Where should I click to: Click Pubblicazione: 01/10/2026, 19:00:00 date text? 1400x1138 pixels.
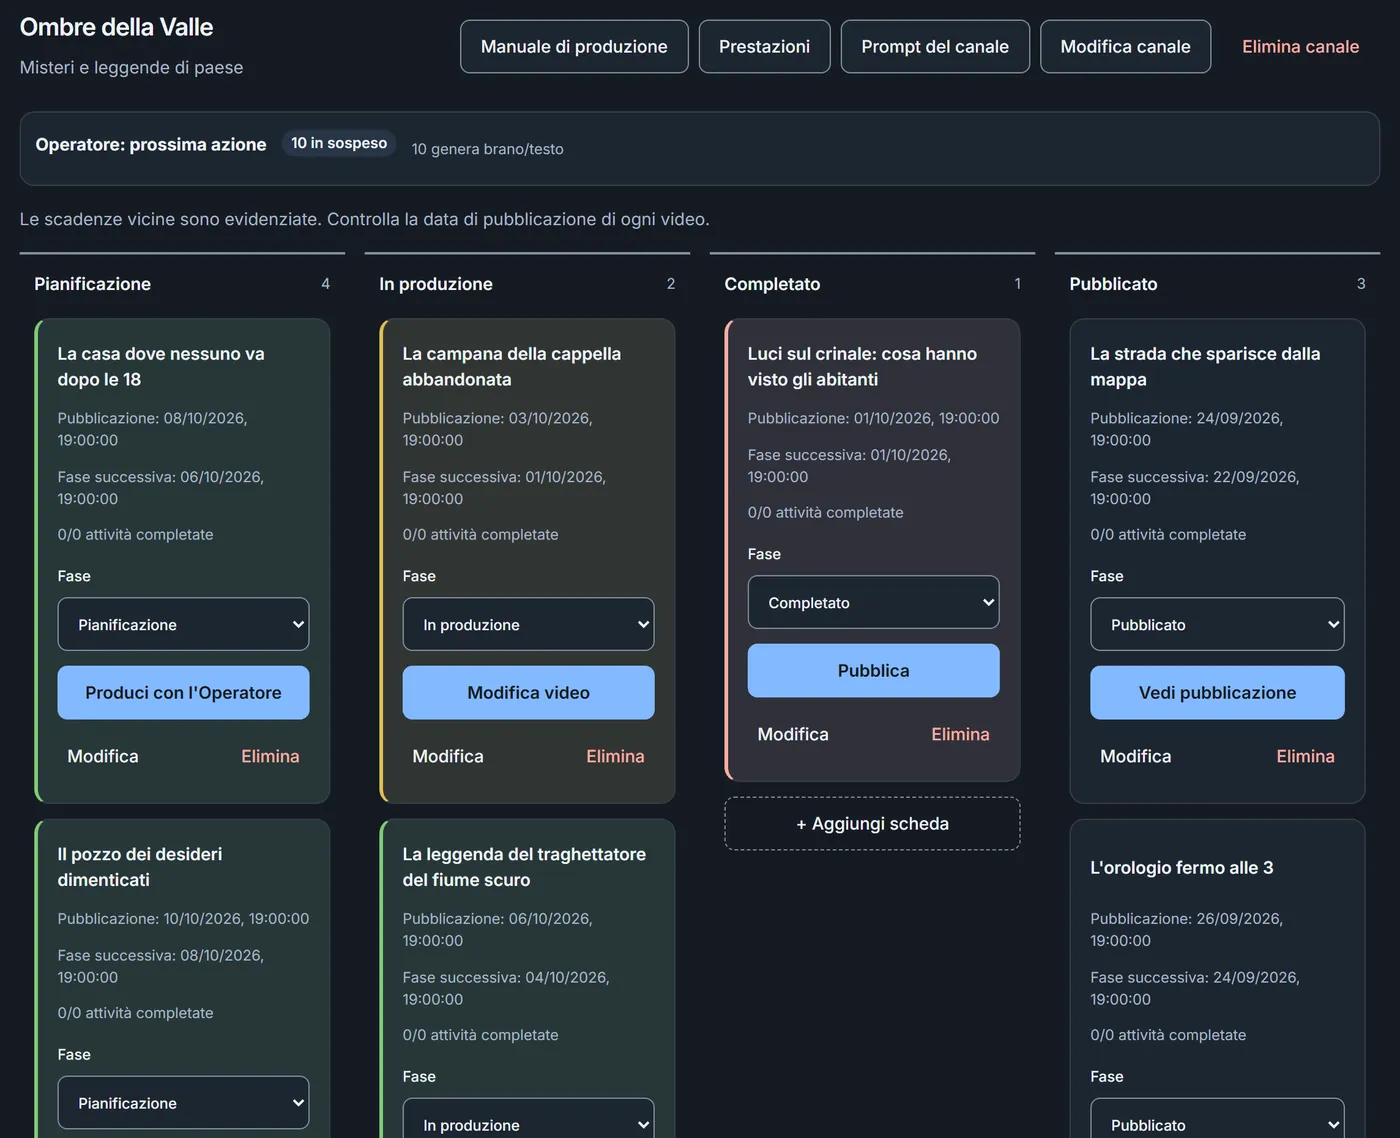[873, 419]
